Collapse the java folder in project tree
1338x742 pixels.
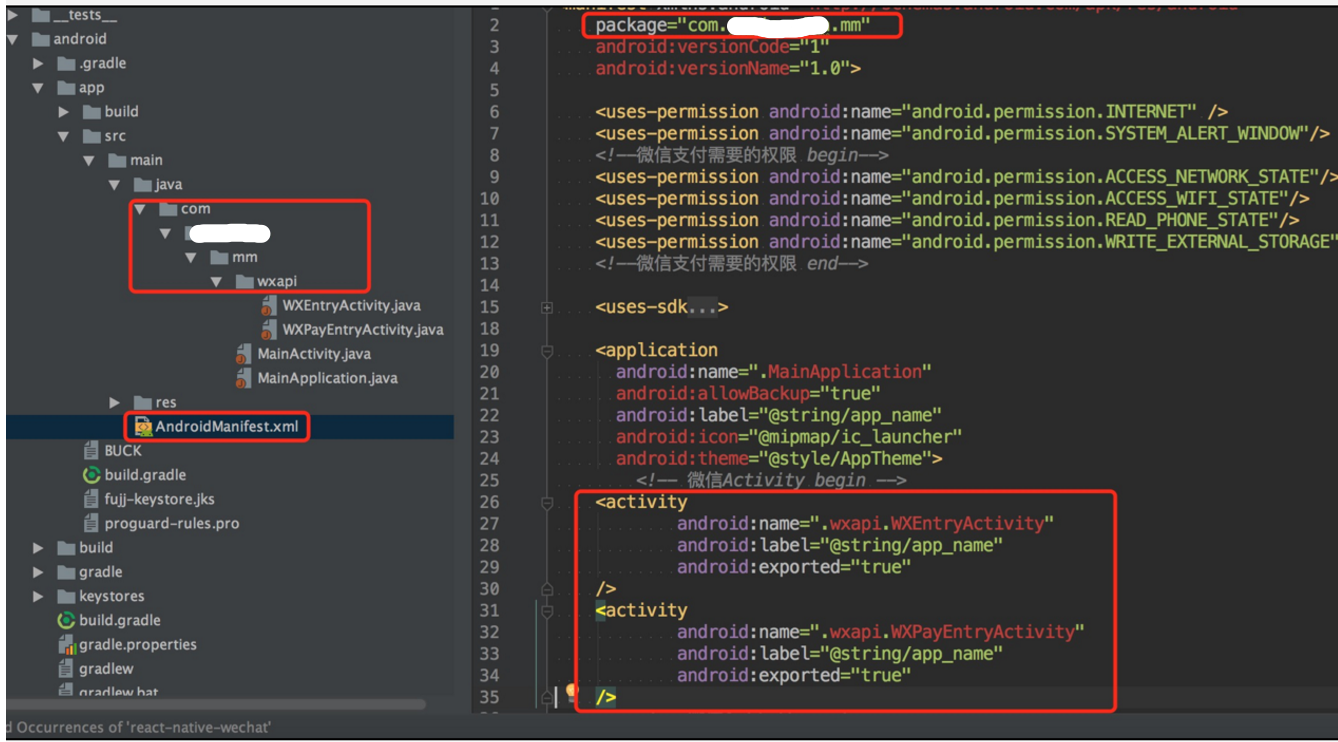113,184
